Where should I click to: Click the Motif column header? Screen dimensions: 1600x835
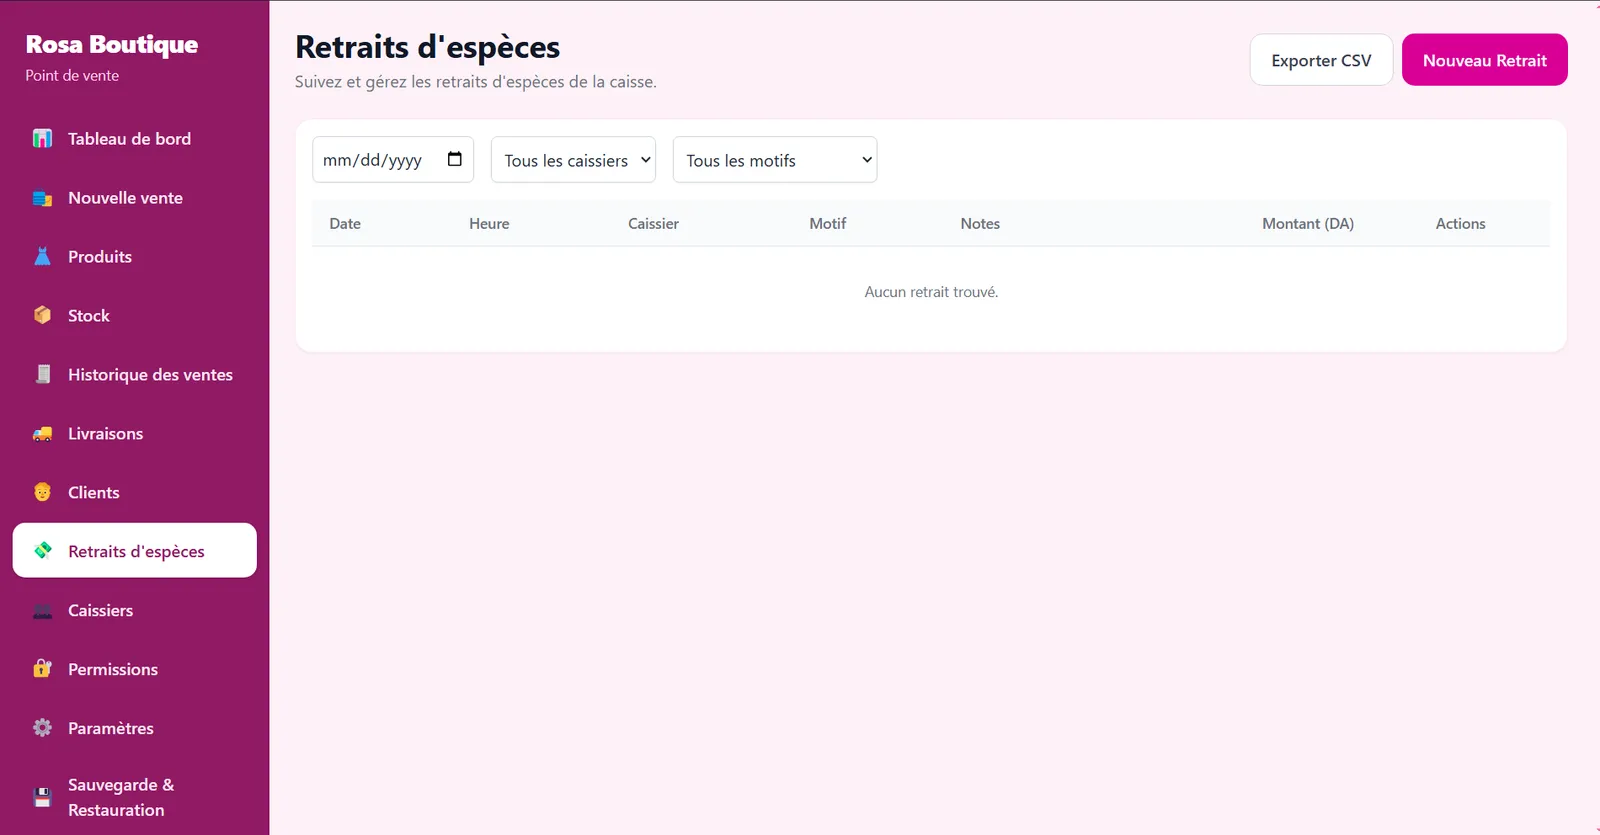coord(828,224)
